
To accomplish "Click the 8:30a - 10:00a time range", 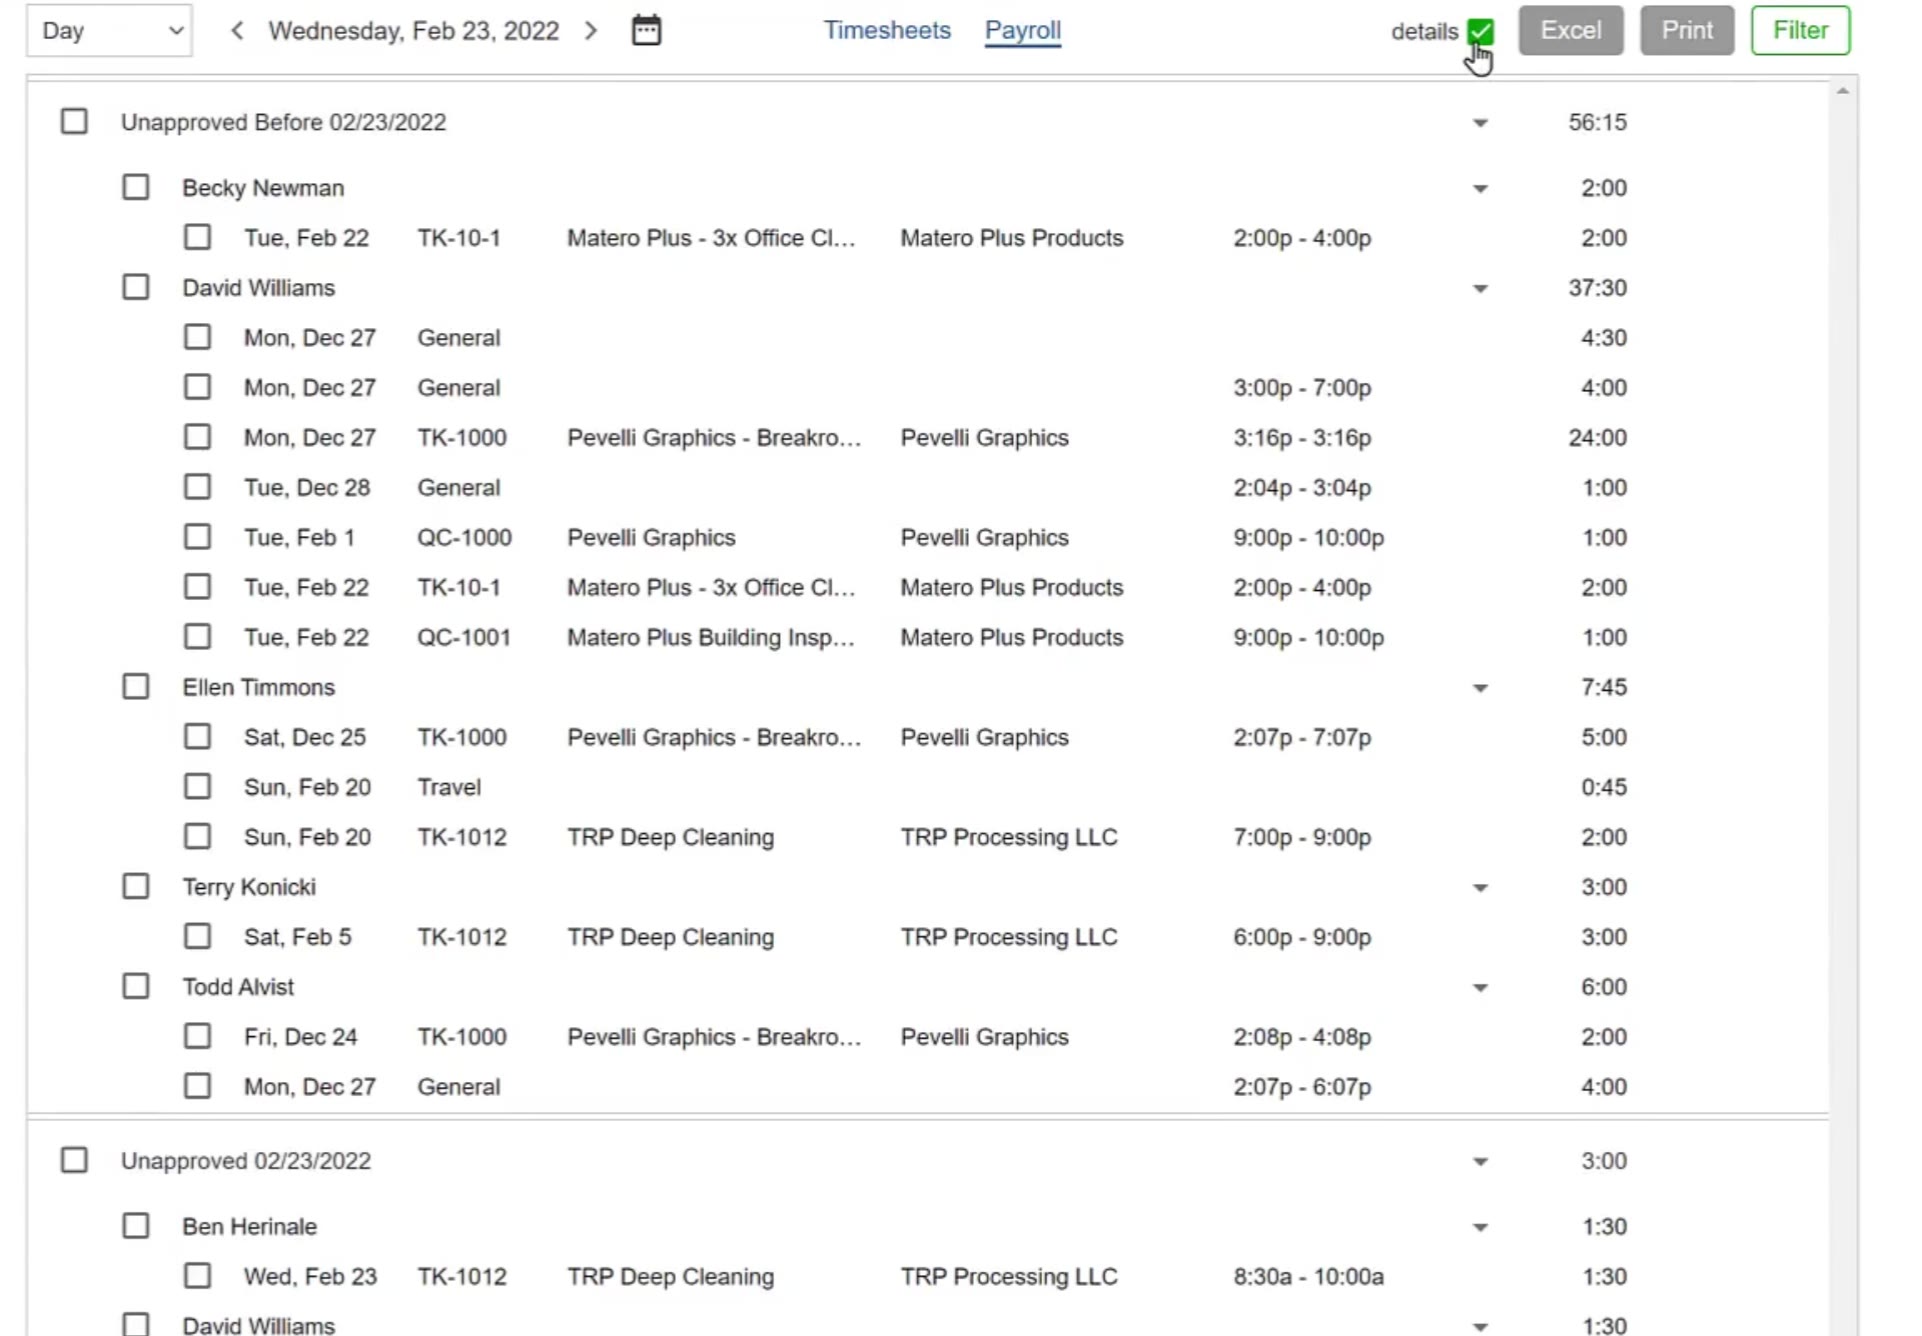I will [1308, 1277].
